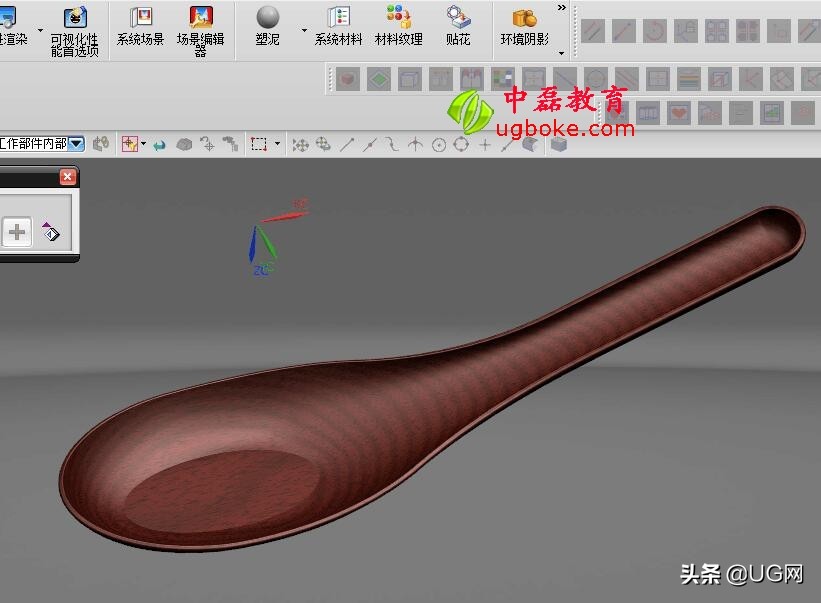
Task: Select the 塑泥 clay shading tool
Action: click(267, 27)
